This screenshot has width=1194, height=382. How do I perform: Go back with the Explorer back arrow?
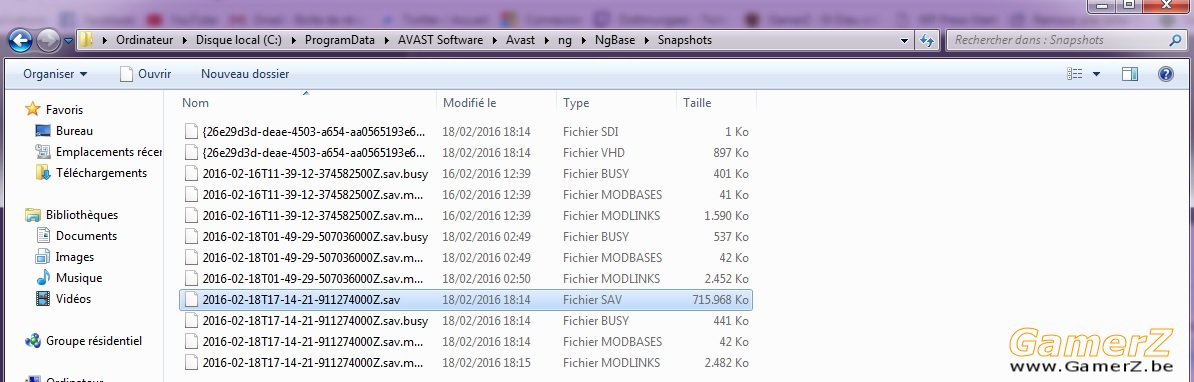(x=21, y=40)
